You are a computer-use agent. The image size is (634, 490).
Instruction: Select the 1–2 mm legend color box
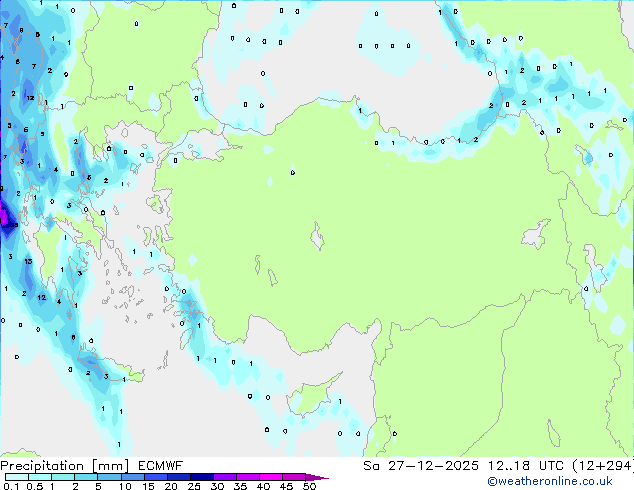point(63,477)
